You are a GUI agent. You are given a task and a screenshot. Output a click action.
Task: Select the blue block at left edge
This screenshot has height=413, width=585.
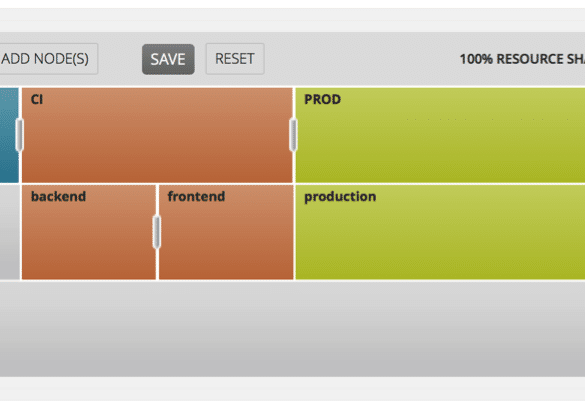9,135
